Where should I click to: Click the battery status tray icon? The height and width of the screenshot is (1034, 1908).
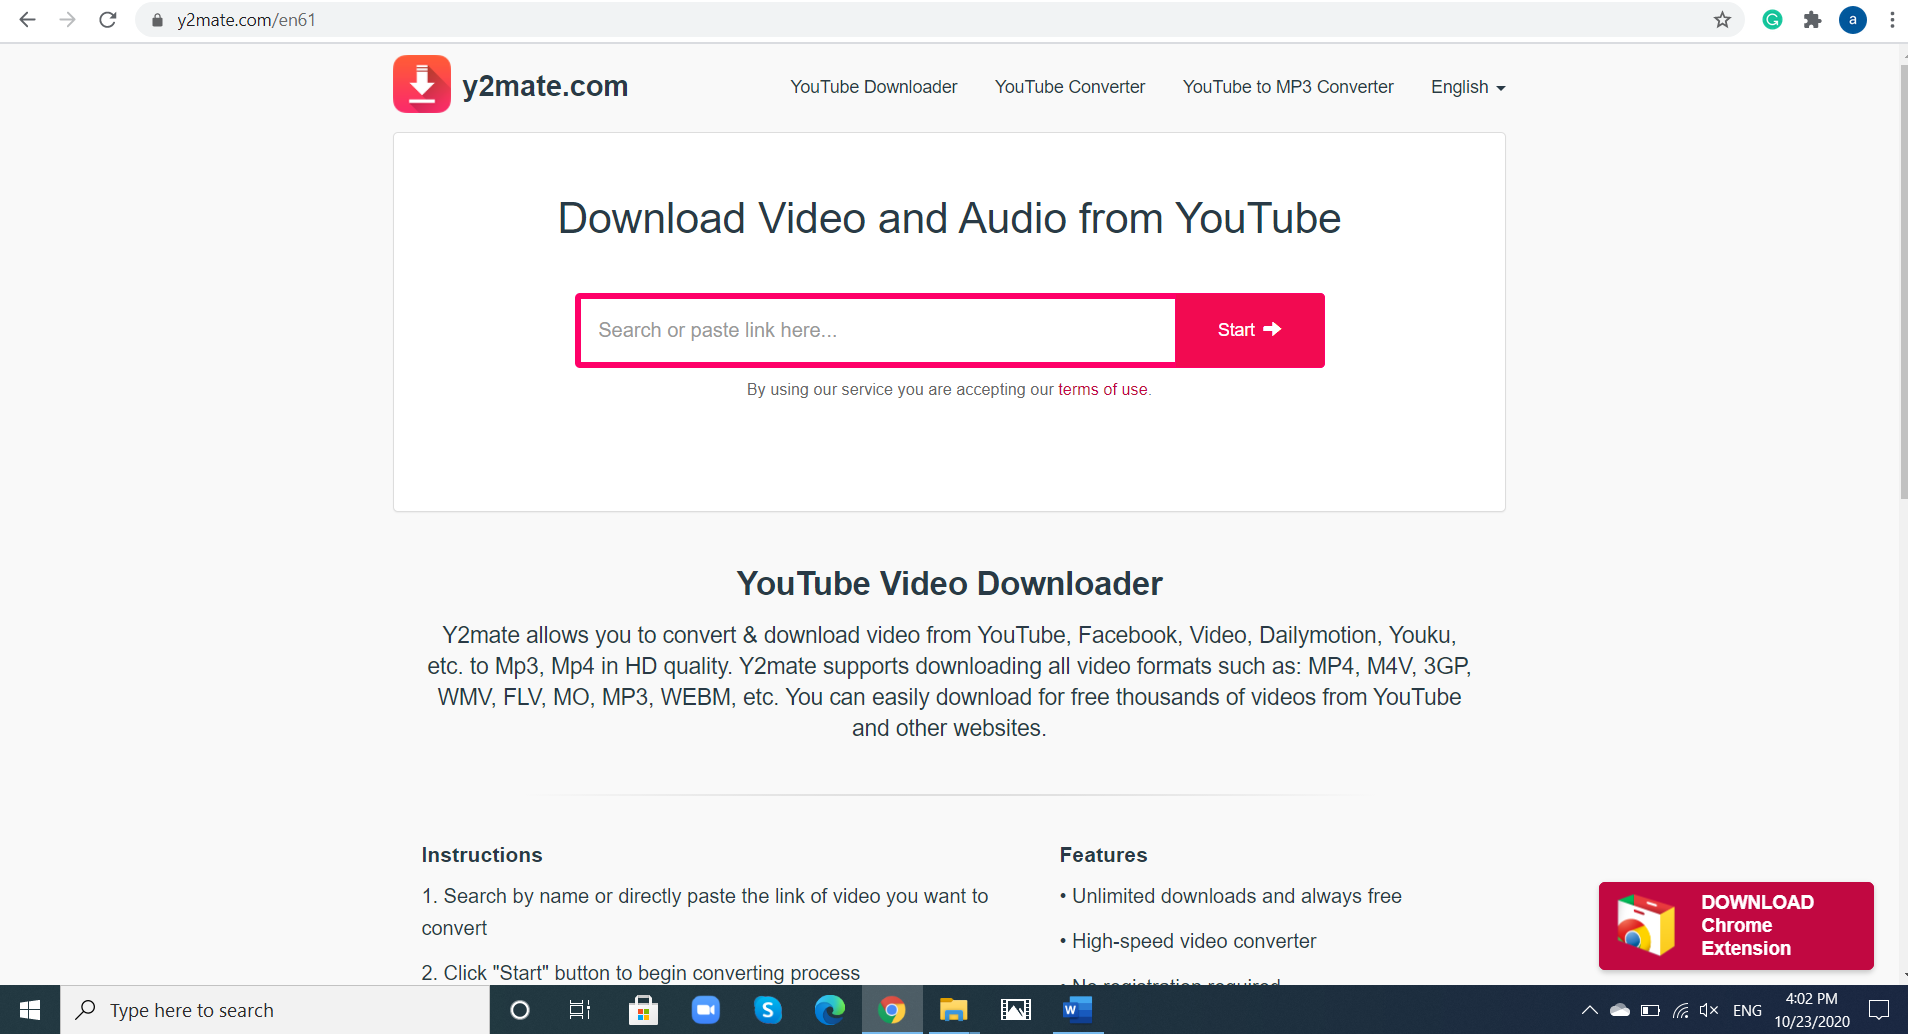pos(1650,1010)
